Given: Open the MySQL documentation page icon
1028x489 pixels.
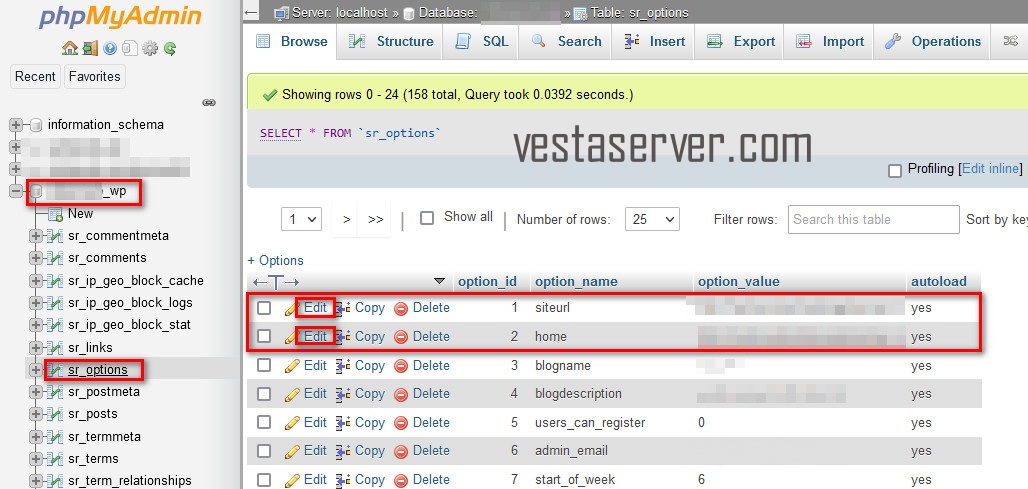Looking at the screenshot, I should pyautogui.click(x=130, y=48).
